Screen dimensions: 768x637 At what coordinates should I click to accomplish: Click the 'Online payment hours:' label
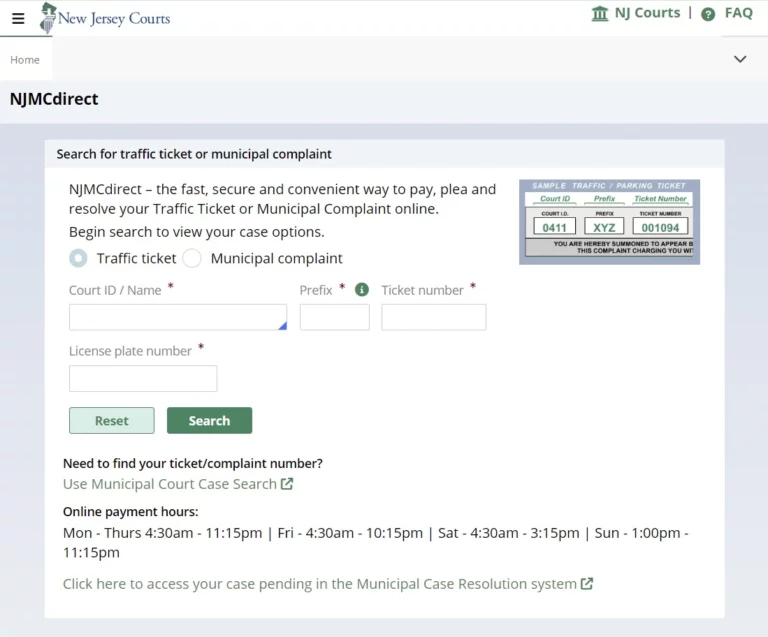131,512
